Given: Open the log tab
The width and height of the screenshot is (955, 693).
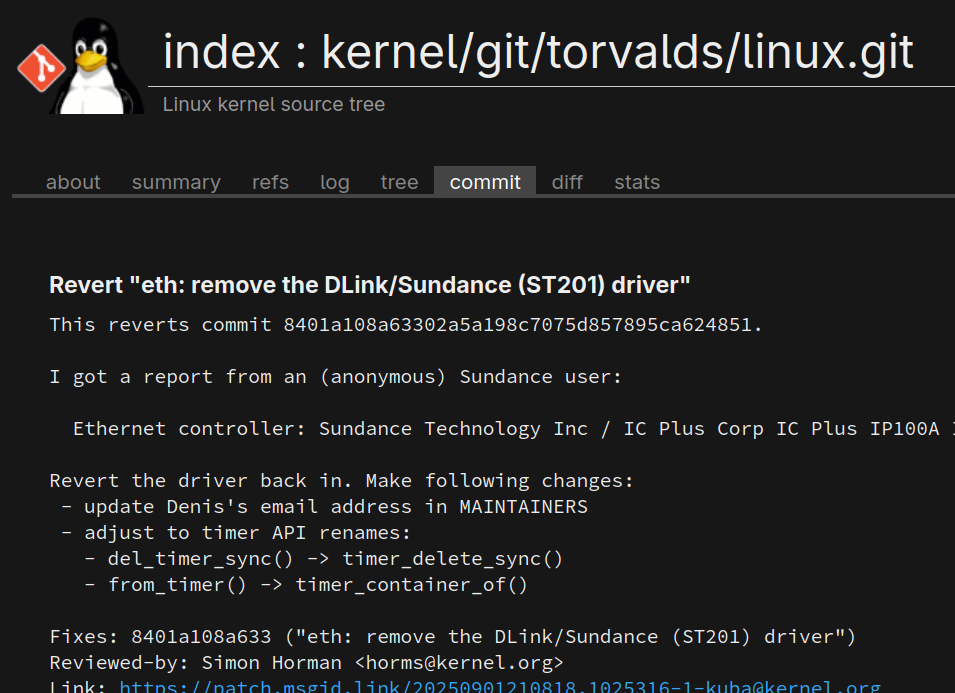Looking at the screenshot, I should 334,182.
